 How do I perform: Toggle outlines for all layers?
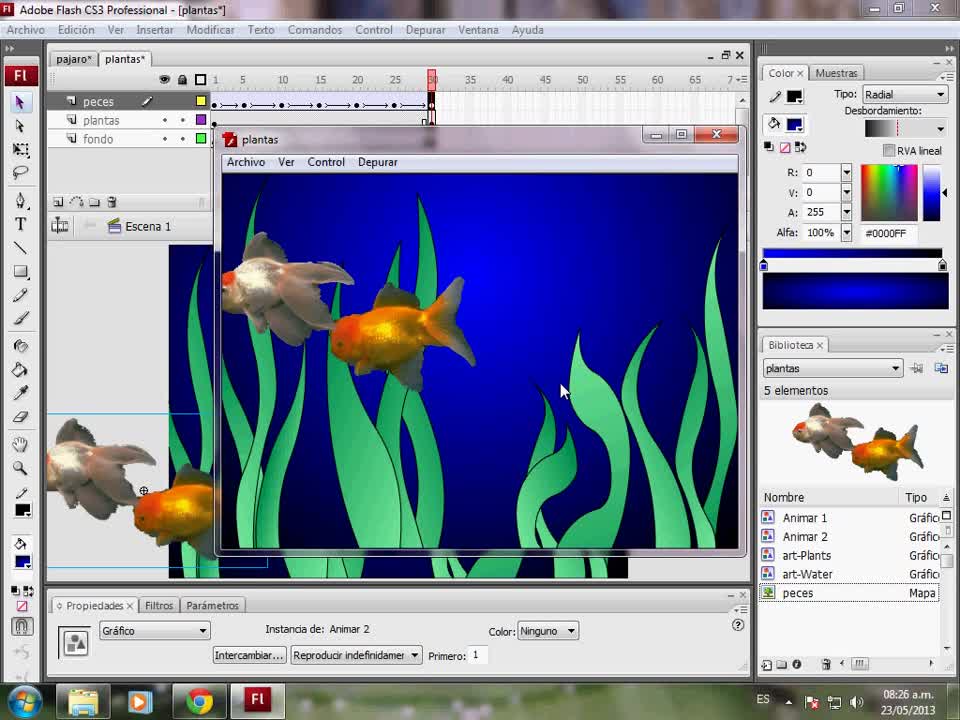[200, 80]
